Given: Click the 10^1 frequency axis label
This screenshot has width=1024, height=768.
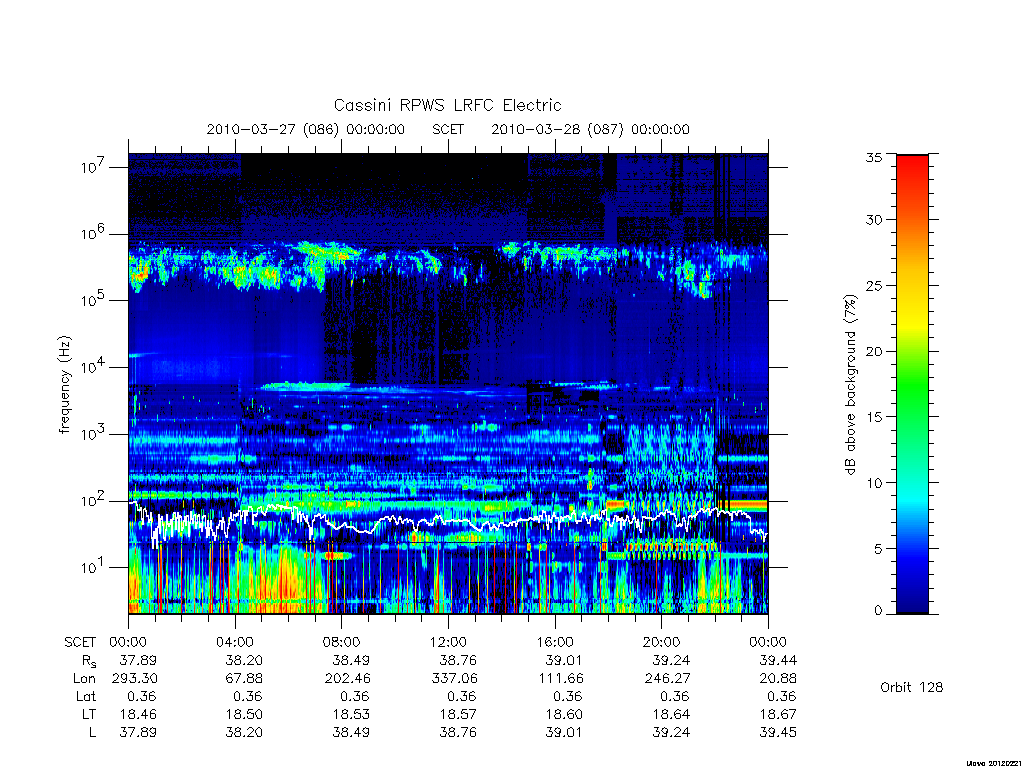Looking at the screenshot, I should tap(92, 566).
